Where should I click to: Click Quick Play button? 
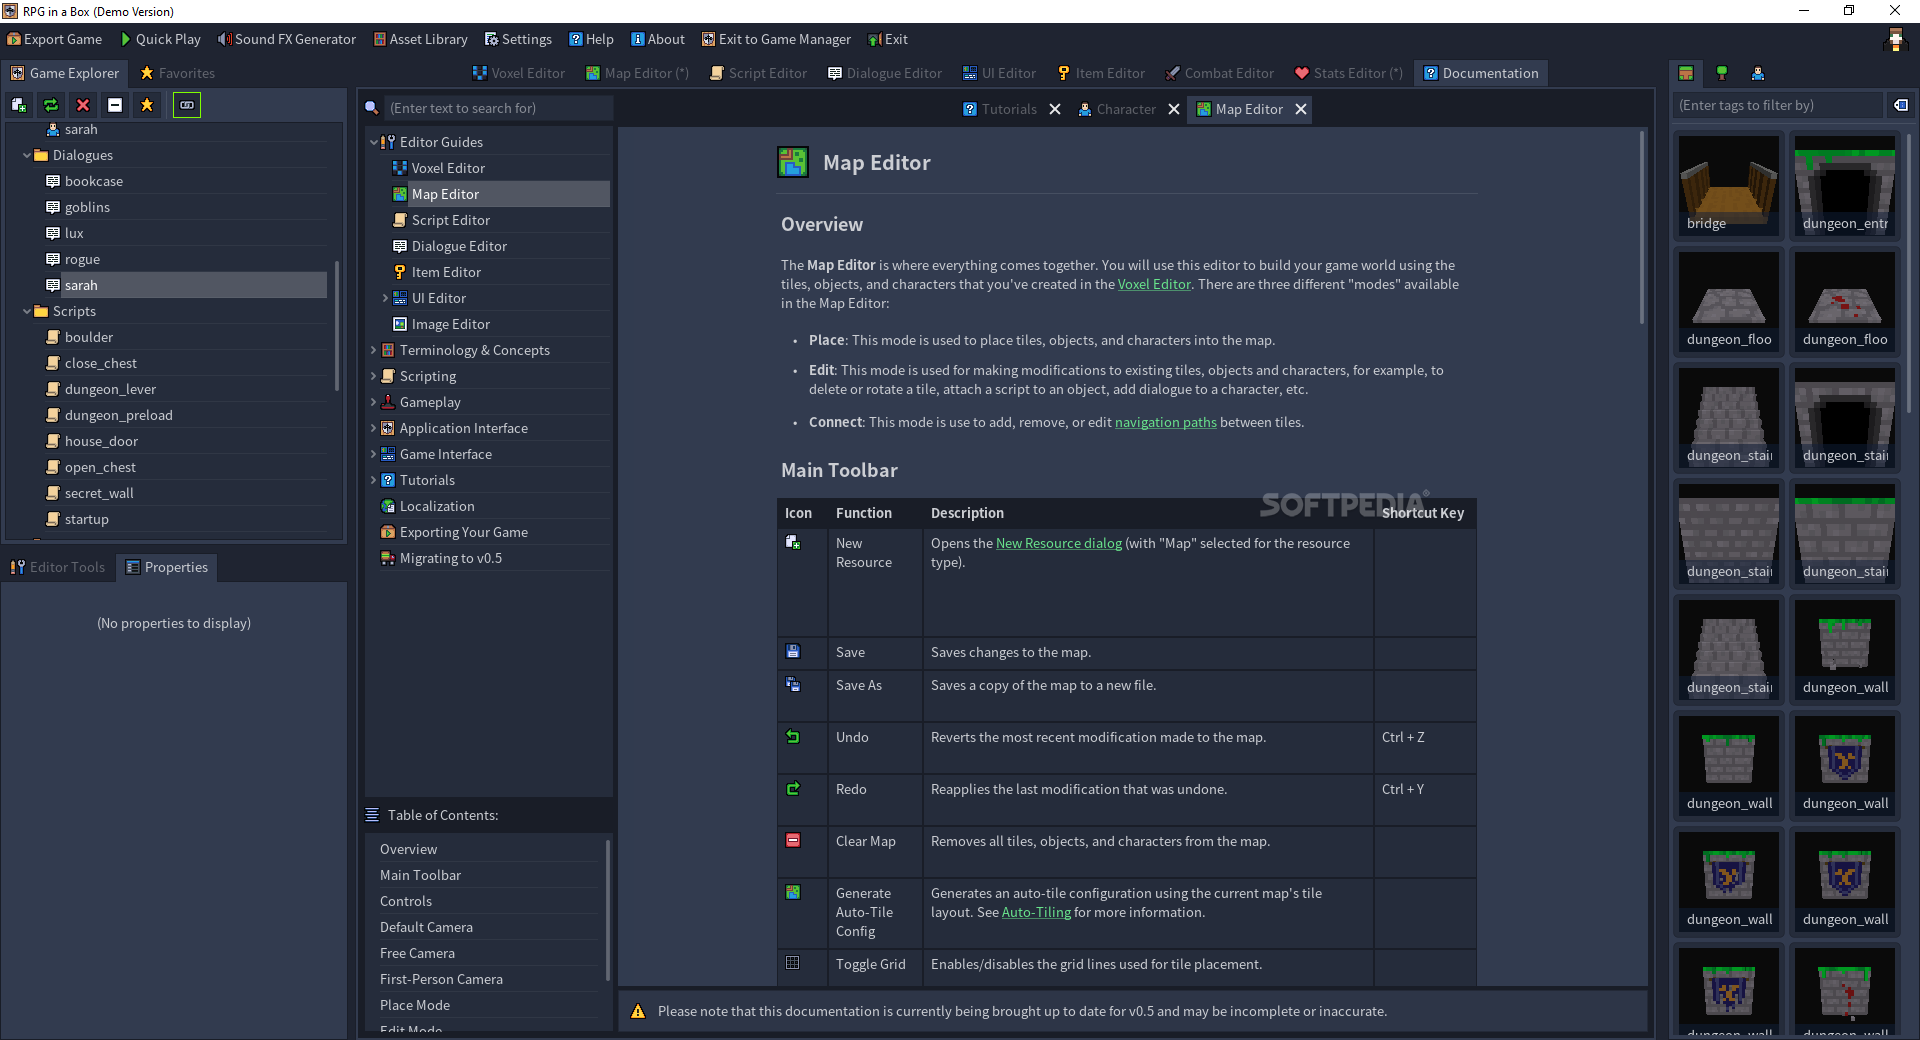tap(161, 39)
